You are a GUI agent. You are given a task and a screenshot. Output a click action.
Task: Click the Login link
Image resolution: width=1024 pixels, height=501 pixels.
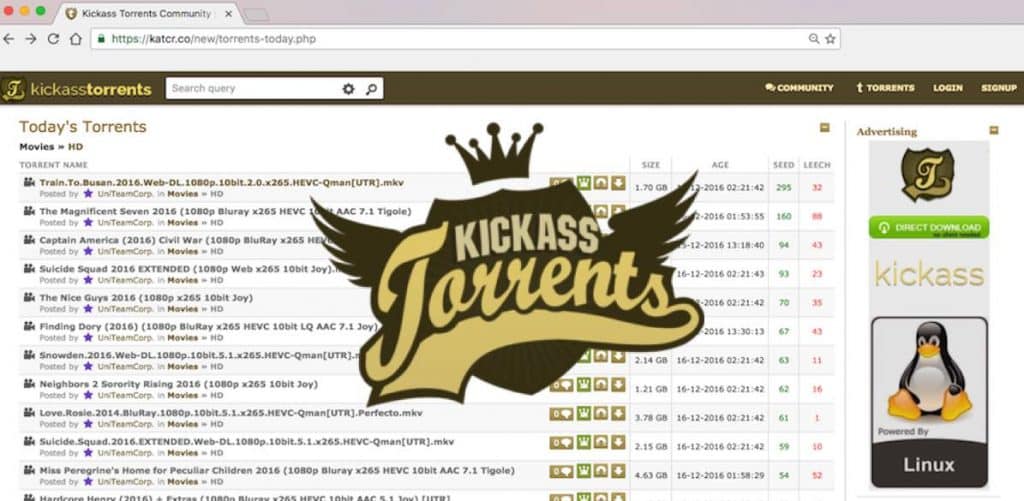(947, 88)
